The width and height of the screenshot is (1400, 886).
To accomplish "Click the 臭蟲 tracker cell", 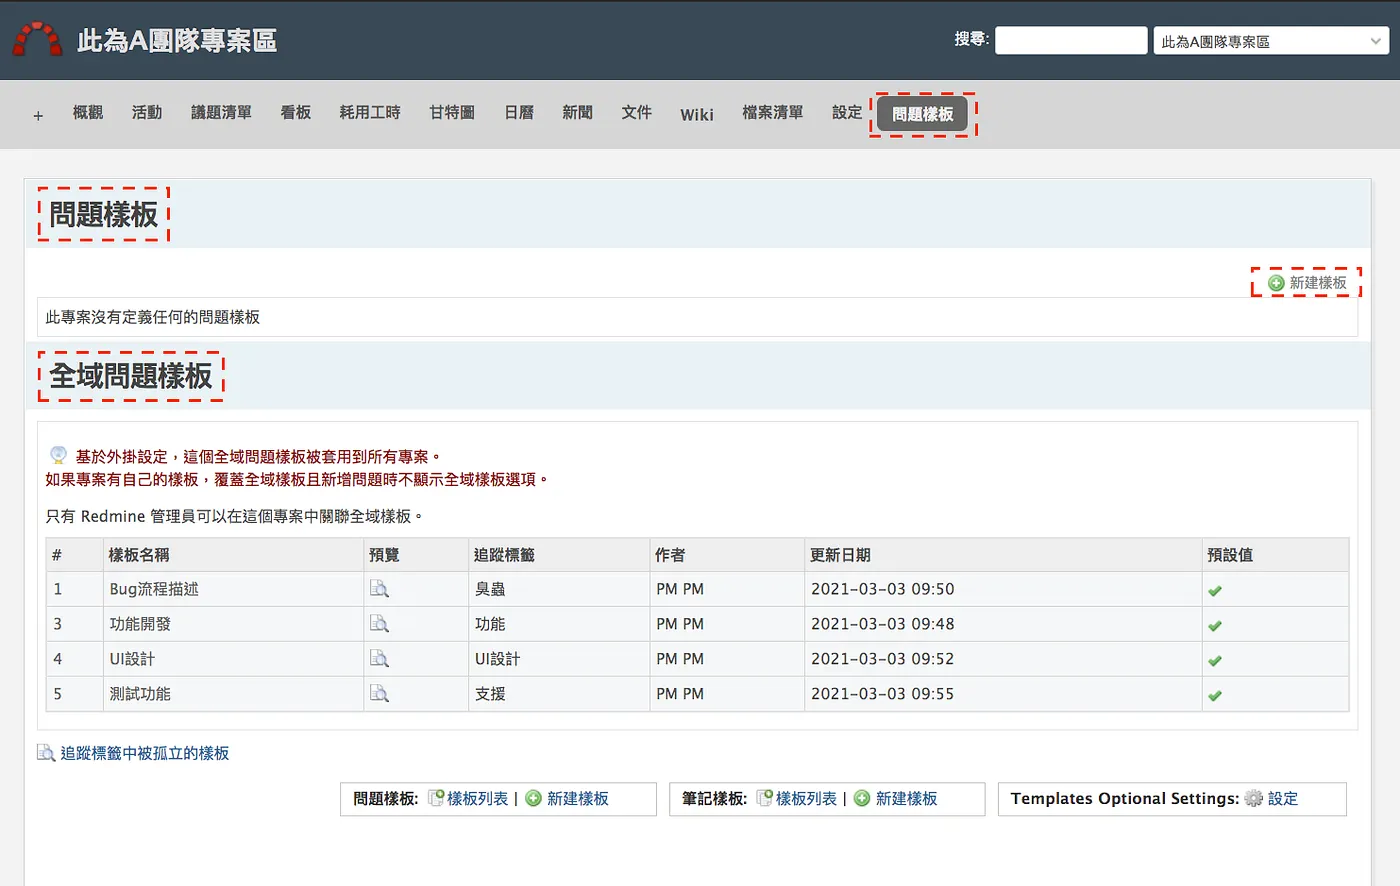I will (x=559, y=589).
